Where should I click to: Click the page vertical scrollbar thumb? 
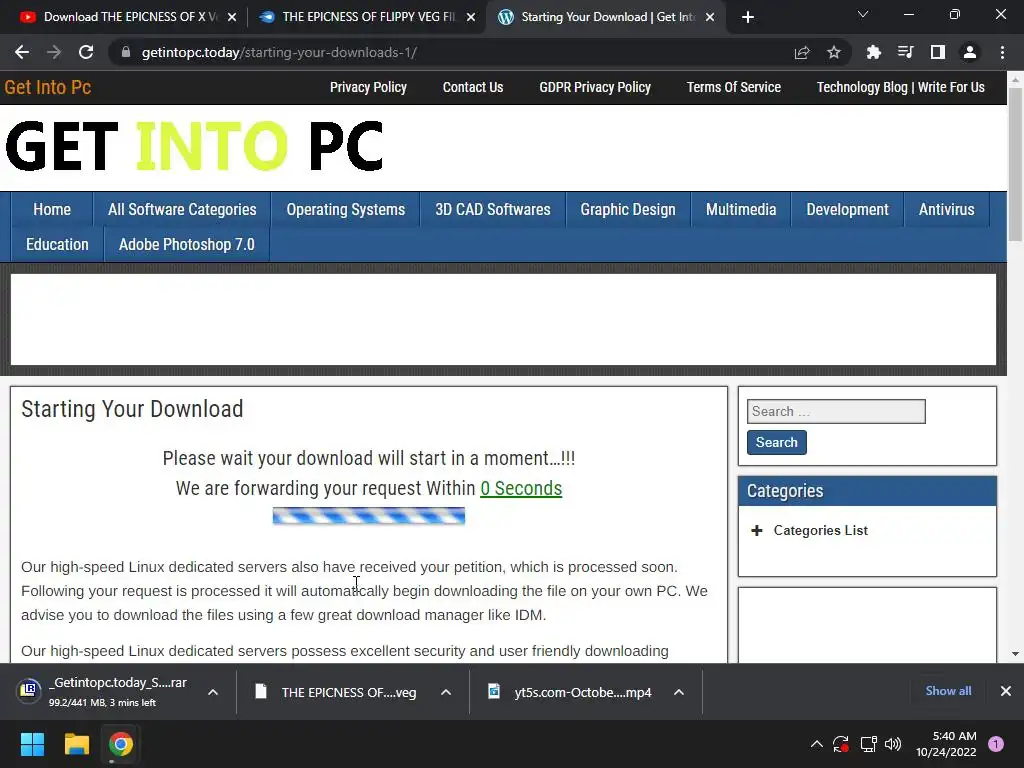tap(1015, 163)
